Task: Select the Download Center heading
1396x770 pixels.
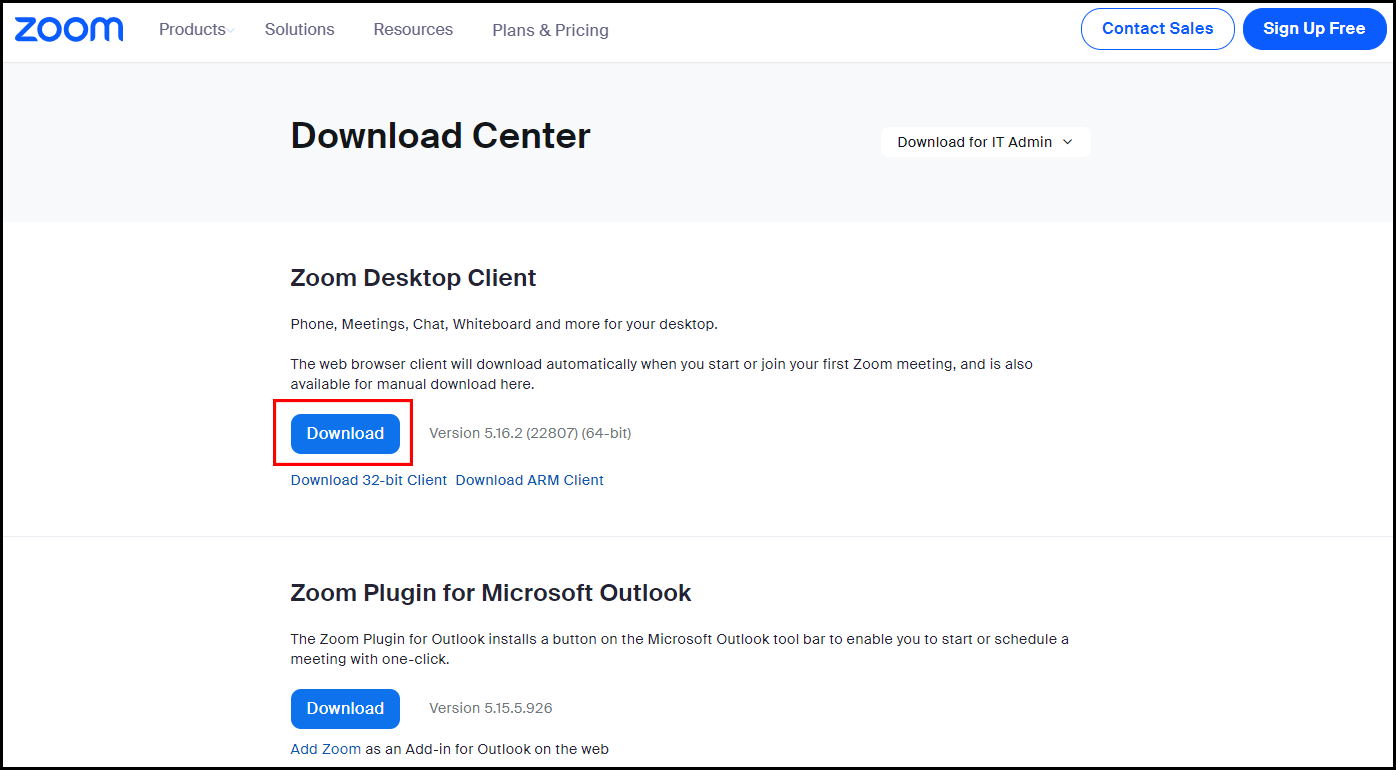Action: (x=441, y=136)
